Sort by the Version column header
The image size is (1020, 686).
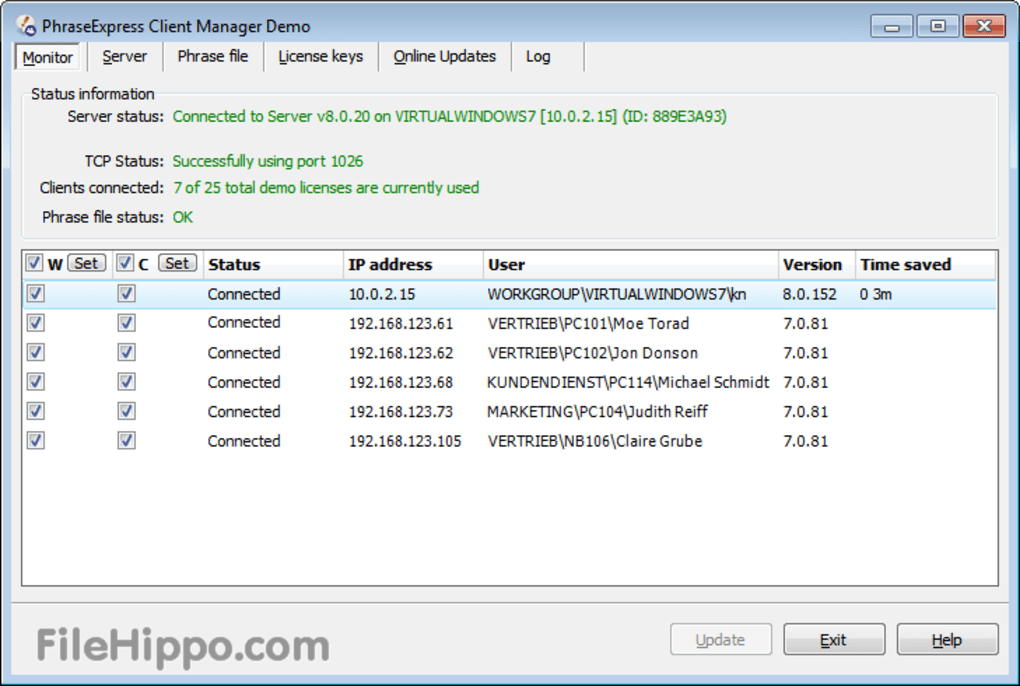pyautogui.click(x=816, y=265)
